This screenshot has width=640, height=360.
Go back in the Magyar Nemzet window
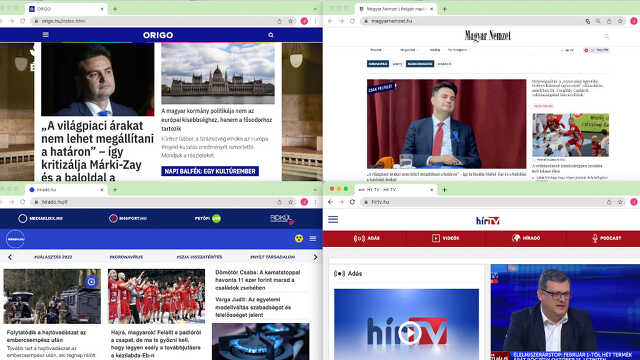[x=330, y=21]
